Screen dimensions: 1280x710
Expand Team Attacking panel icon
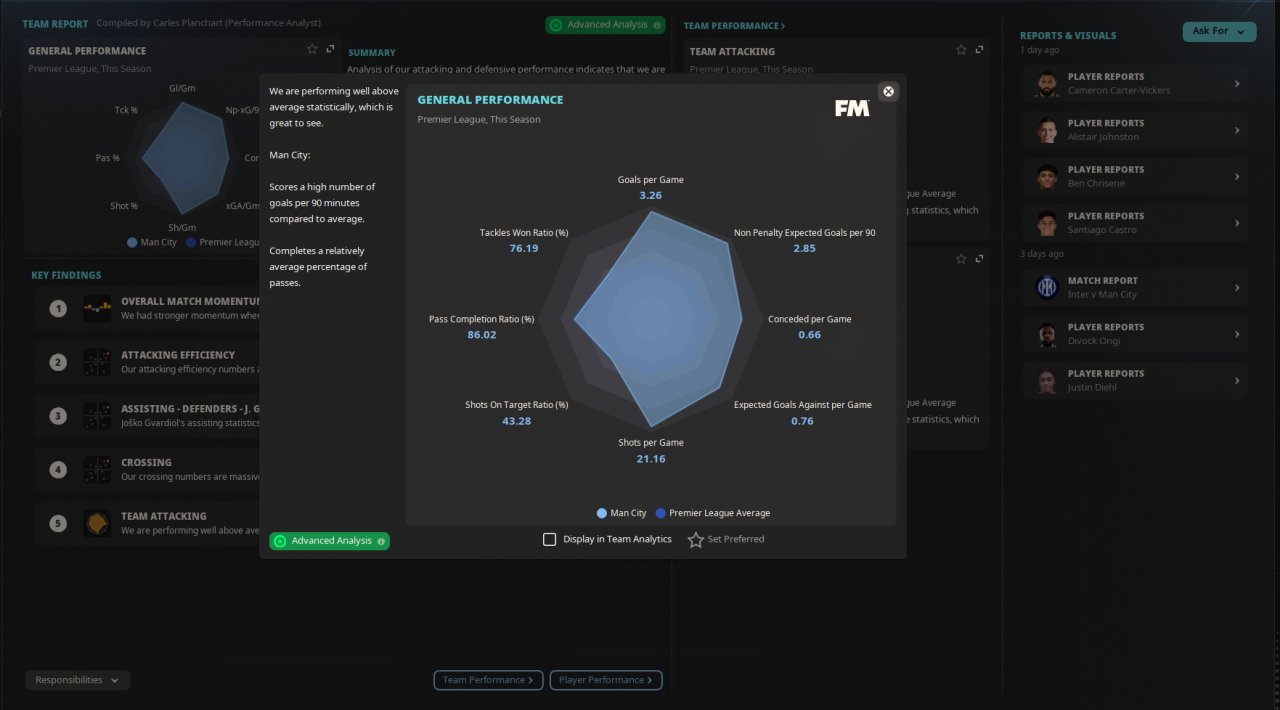[979, 50]
